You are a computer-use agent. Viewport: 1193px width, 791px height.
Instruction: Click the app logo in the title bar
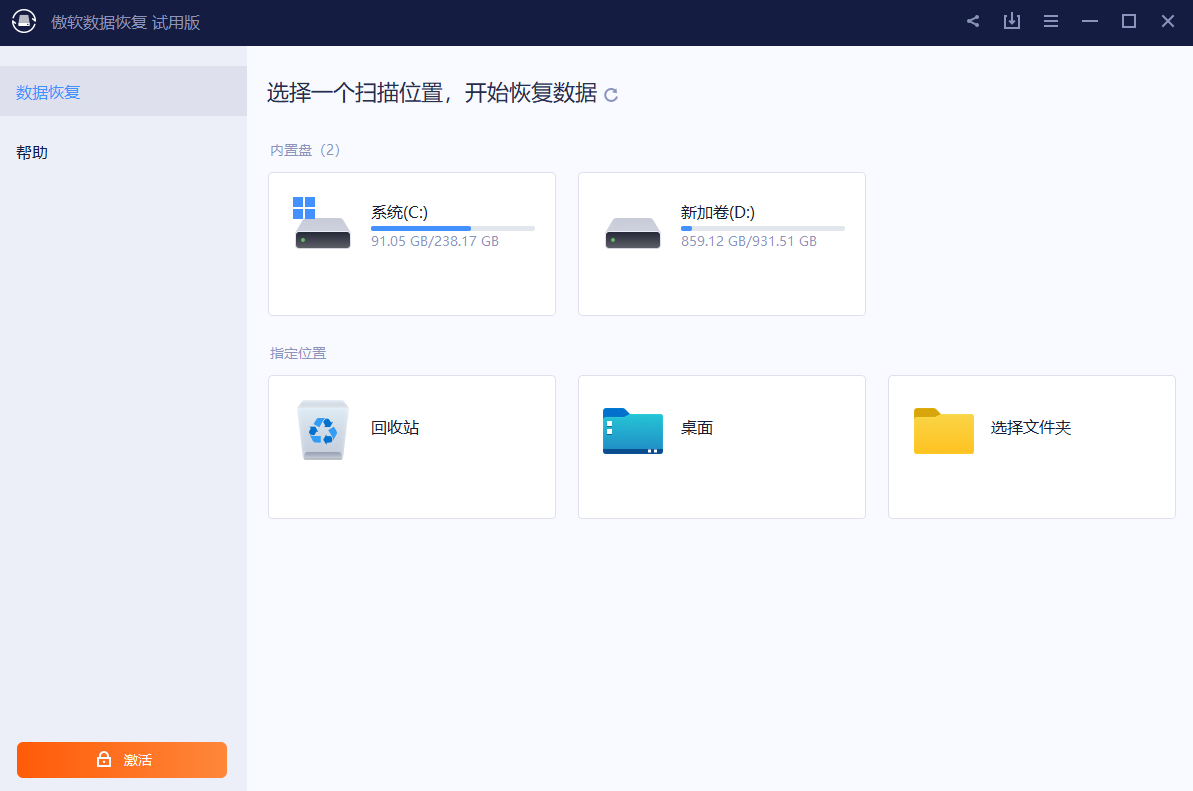pos(24,20)
